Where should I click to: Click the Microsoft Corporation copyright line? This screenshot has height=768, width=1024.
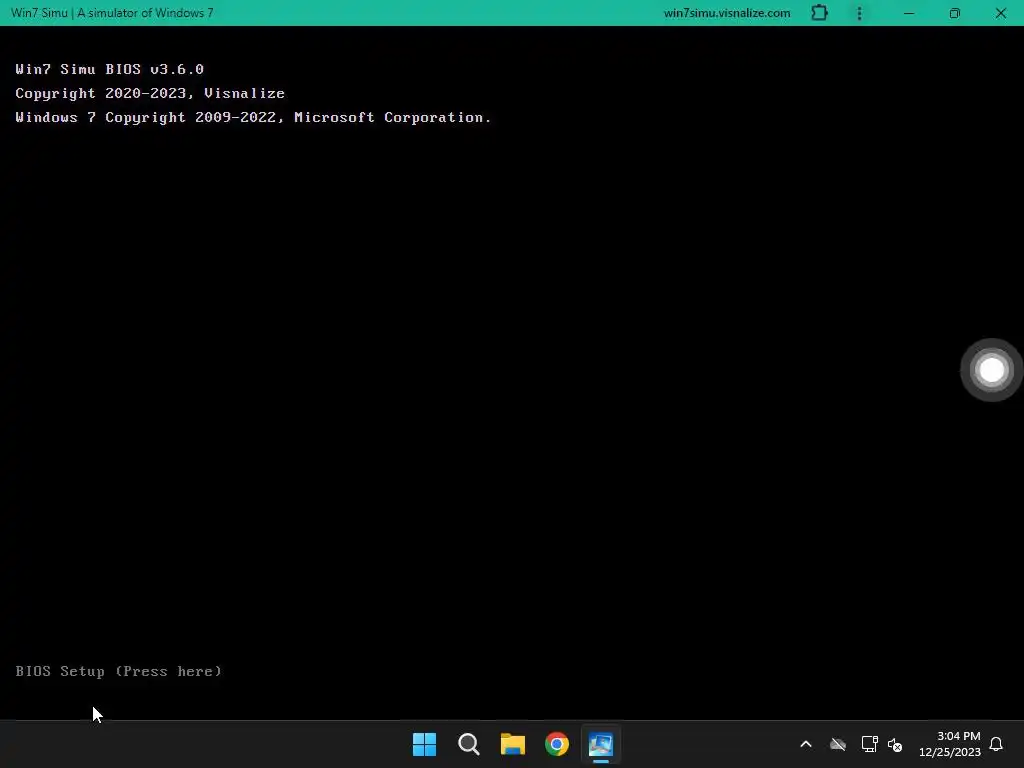[x=253, y=118]
